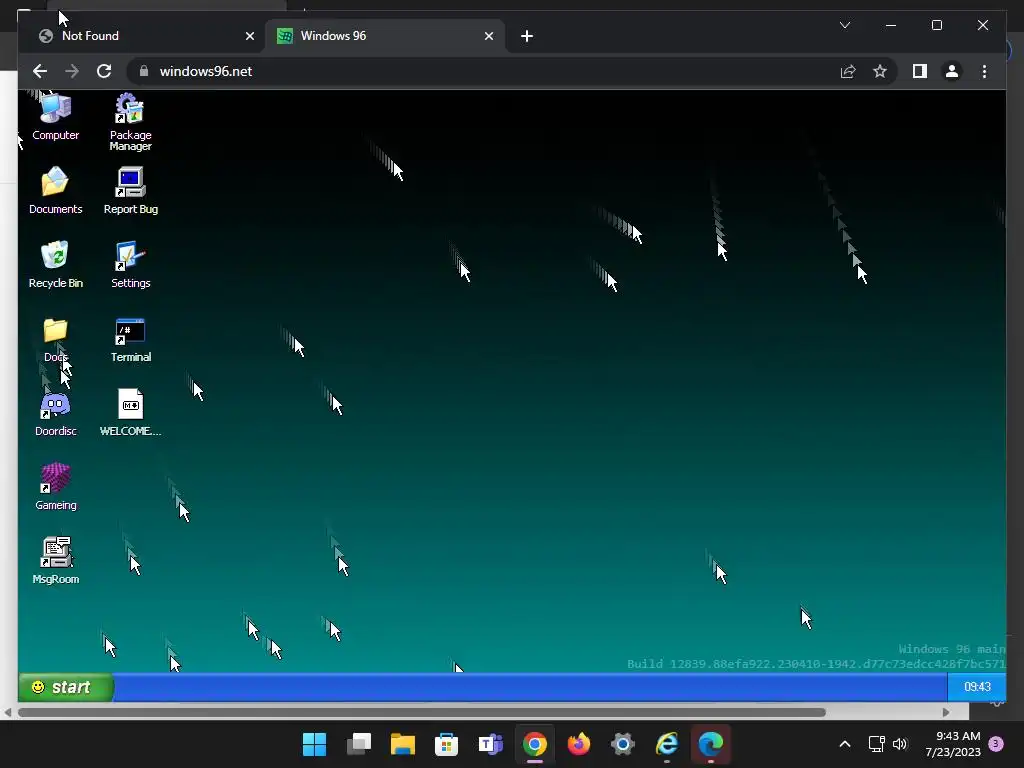Open Windows Settings gear in taskbar
Image resolution: width=1024 pixels, height=768 pixels.
pyautogui.click(x=623, y=744)
